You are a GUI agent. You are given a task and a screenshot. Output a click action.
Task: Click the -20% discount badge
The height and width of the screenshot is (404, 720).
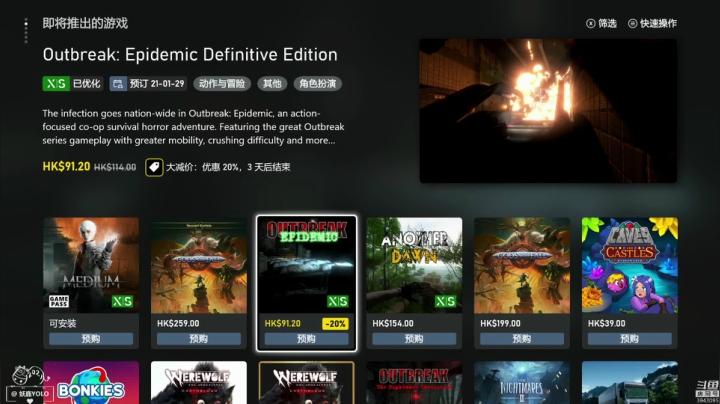point(335,324)
